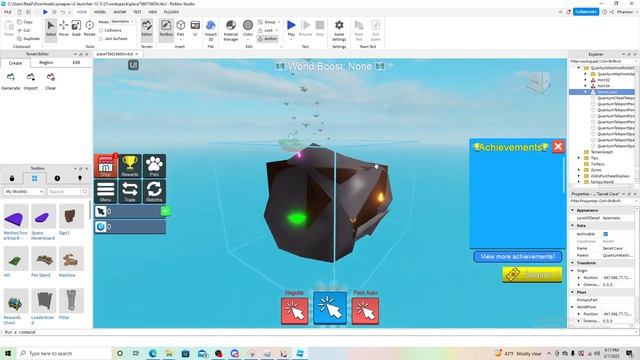Viewport: 640px width, 360px height.
Task: Click the Windows Start button
Action: [x=8, y=353]
